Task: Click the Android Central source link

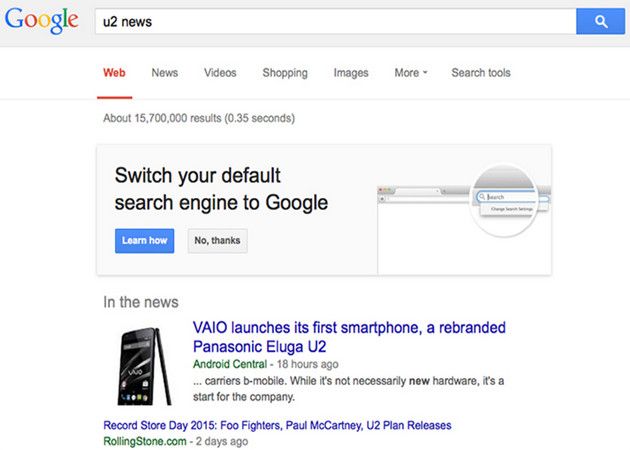Action: [231, 364]
